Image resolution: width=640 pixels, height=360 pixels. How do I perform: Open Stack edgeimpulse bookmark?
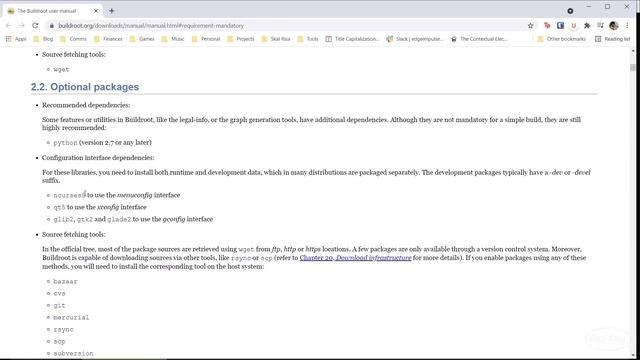415,39
